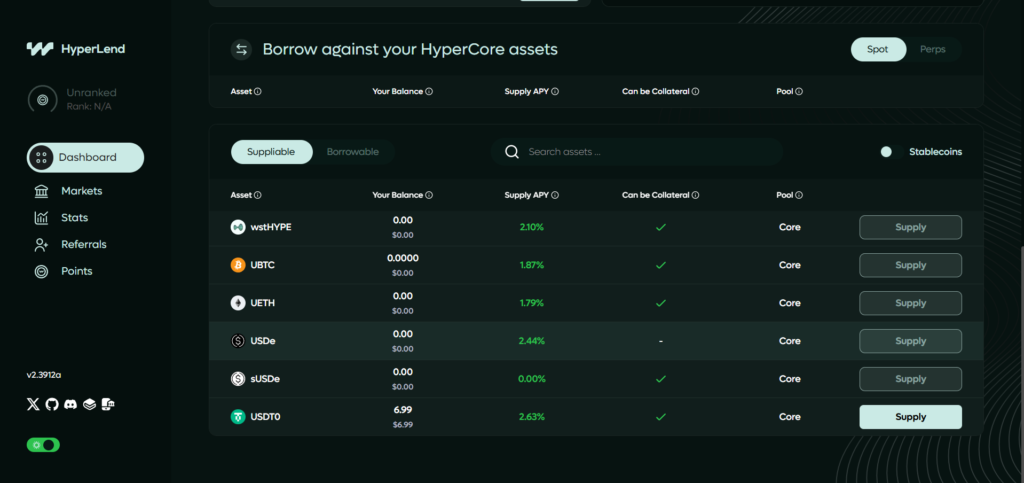Image resolution: width=1024 pixels, height=483 pixels.
Task: Click the search magnifier icon
Action: pyautogui.click(x=513, y=152)
